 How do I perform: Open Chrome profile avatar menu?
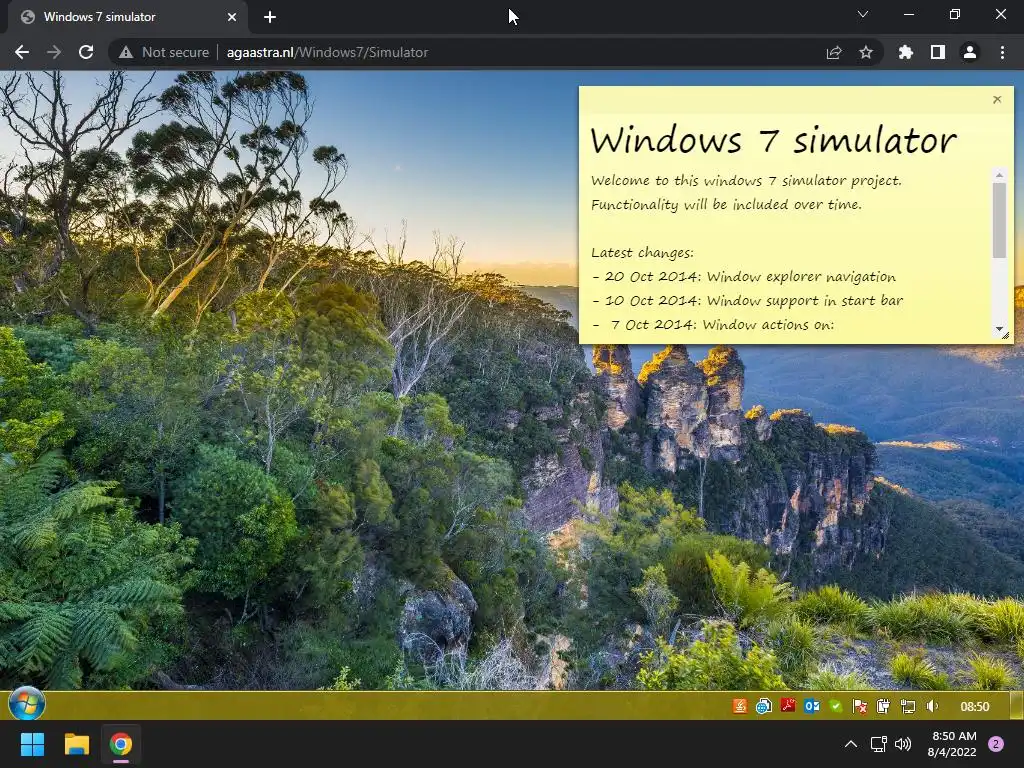pyautogui.click(x=970, y=52)
